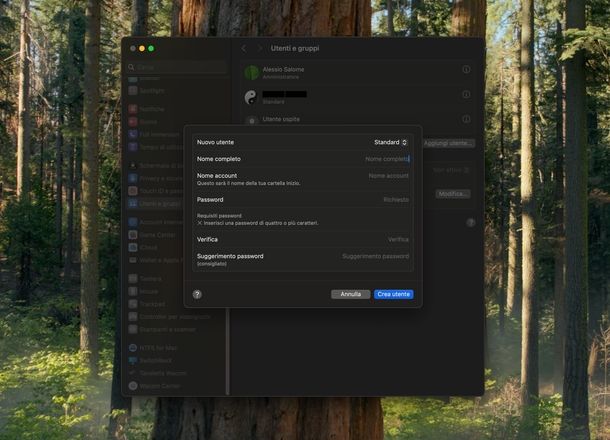Open the login options dropdown above Modifica
Image resolution: width=610 pixels, height=440 pixels.
point(451,170)
